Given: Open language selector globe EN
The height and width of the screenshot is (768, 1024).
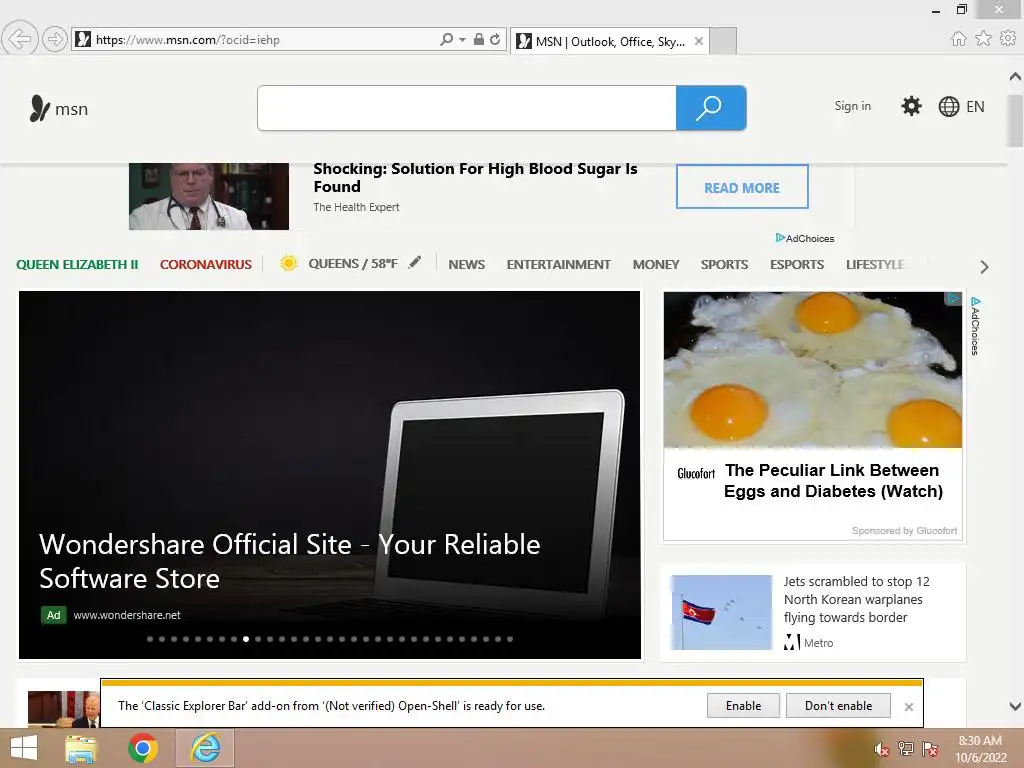Looking at the screenshot, I should [x=961, y=106].
